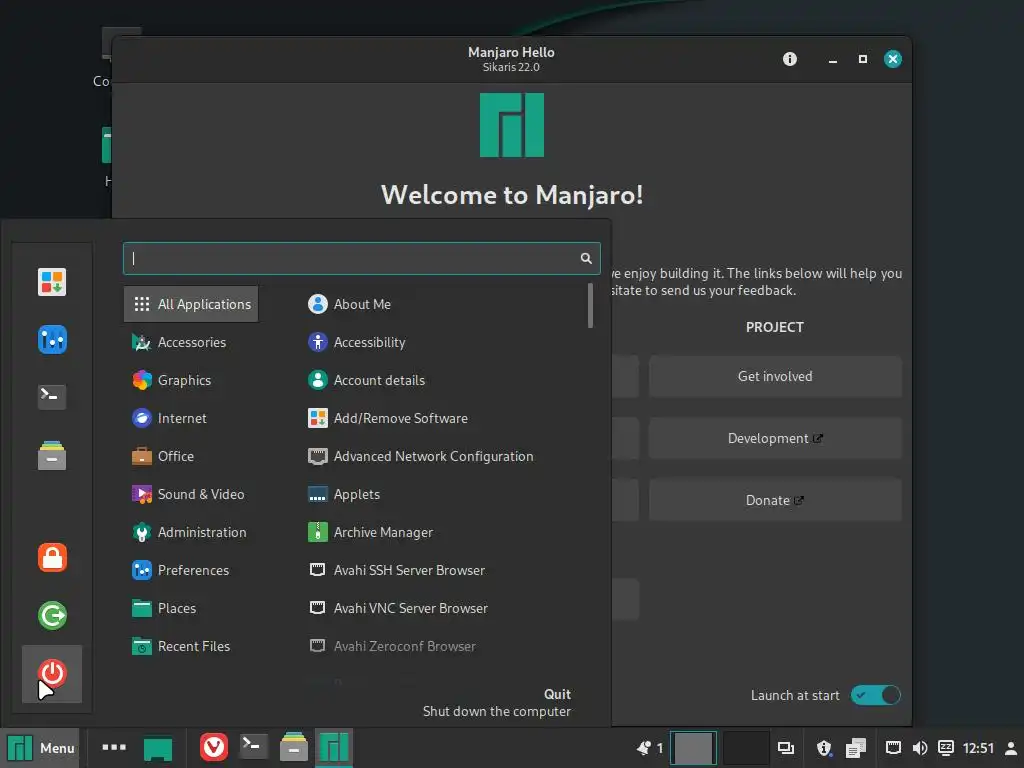The height and width of the screenshot is (768, 1024).
Task: Open Applets settings
Action: 344,494
